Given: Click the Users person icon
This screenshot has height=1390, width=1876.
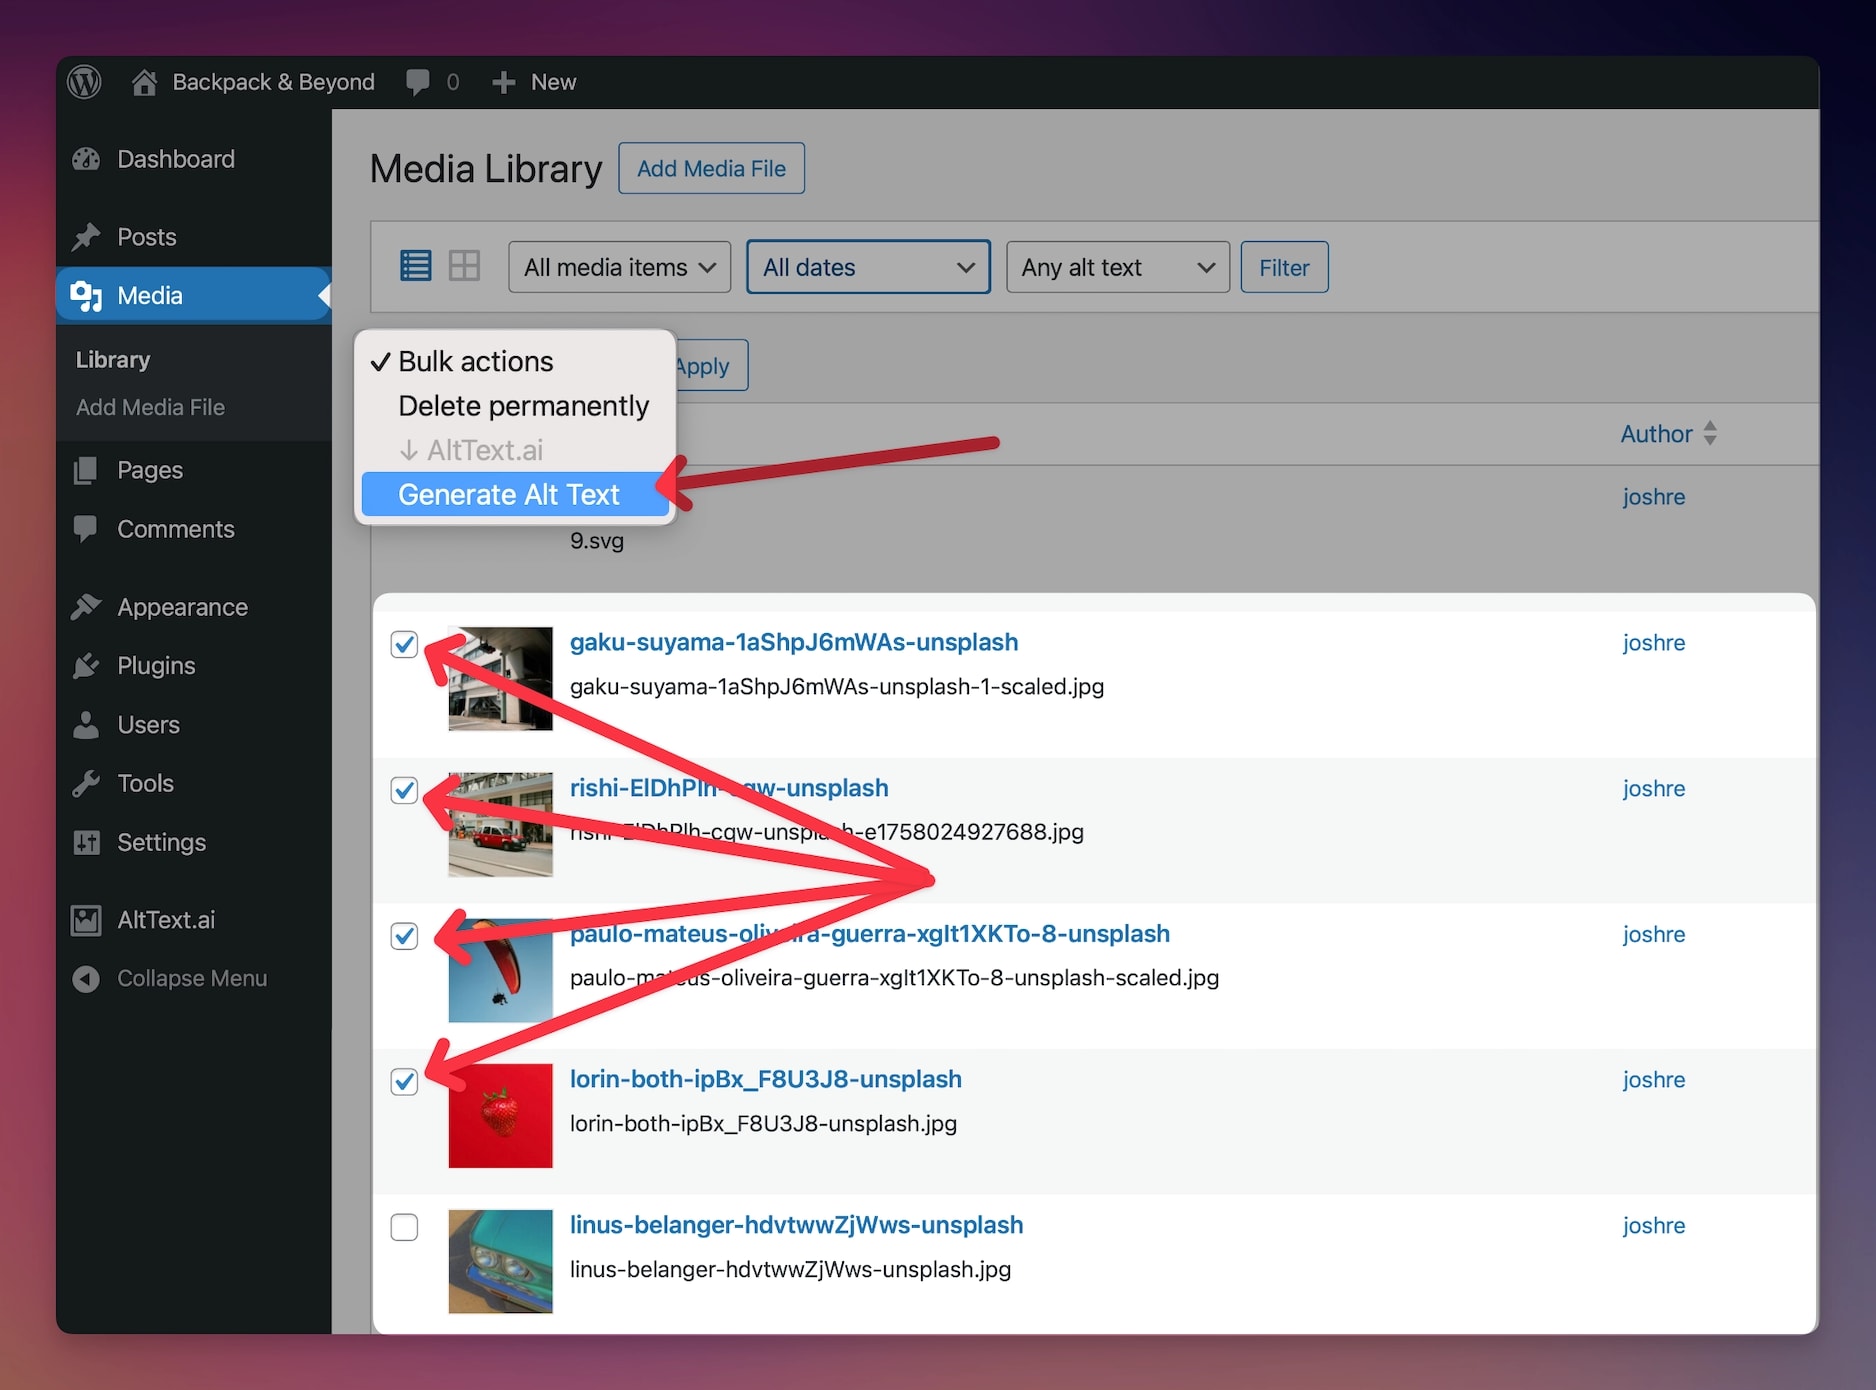Looking at the screenshot, I should [86, 725].
